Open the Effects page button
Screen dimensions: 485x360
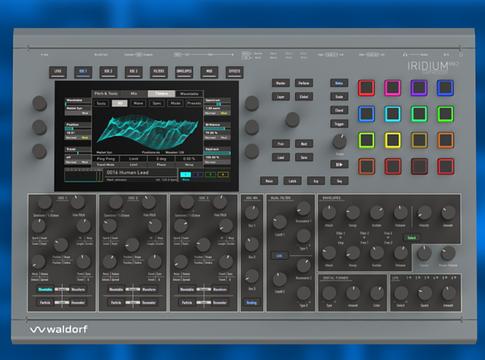pos(234,72)
